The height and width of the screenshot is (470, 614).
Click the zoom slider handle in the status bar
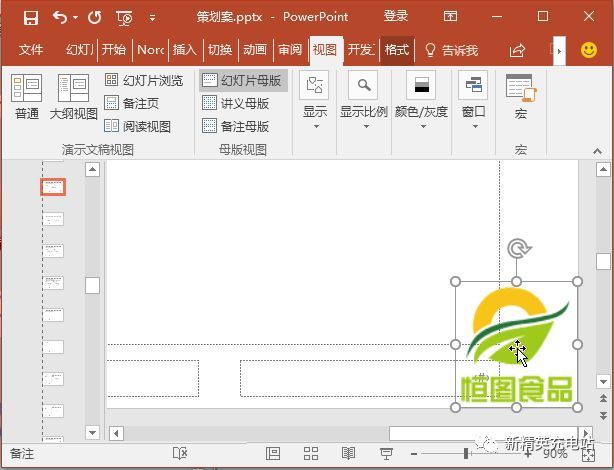(466, 454)
